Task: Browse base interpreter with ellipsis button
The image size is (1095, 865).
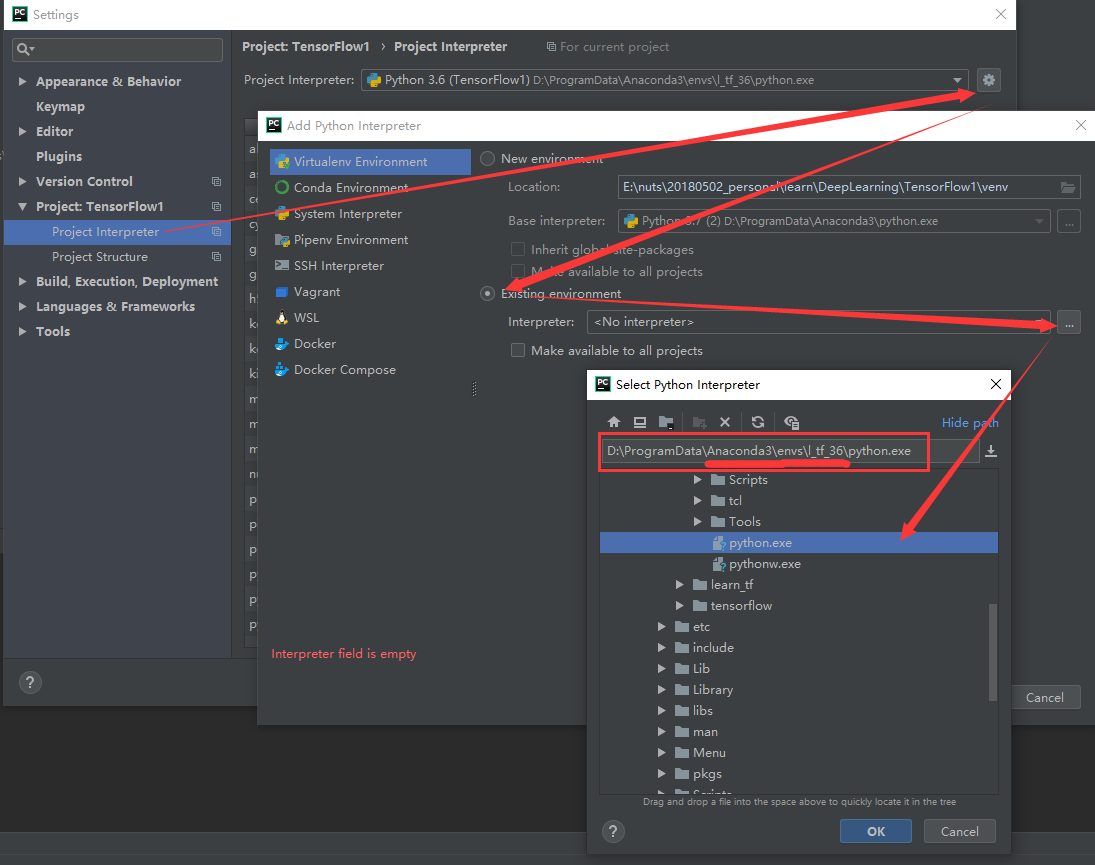Action: tap(1069, 221)
